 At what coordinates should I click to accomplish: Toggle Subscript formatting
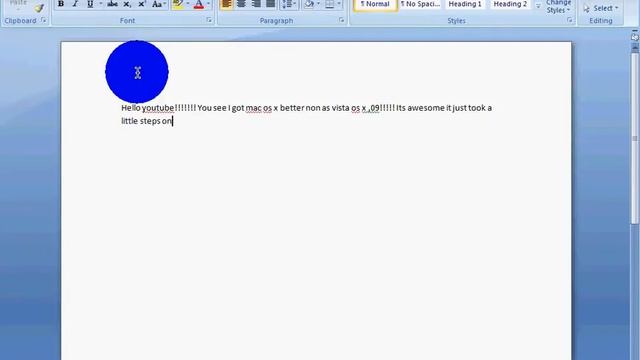(x=127, y=4)
